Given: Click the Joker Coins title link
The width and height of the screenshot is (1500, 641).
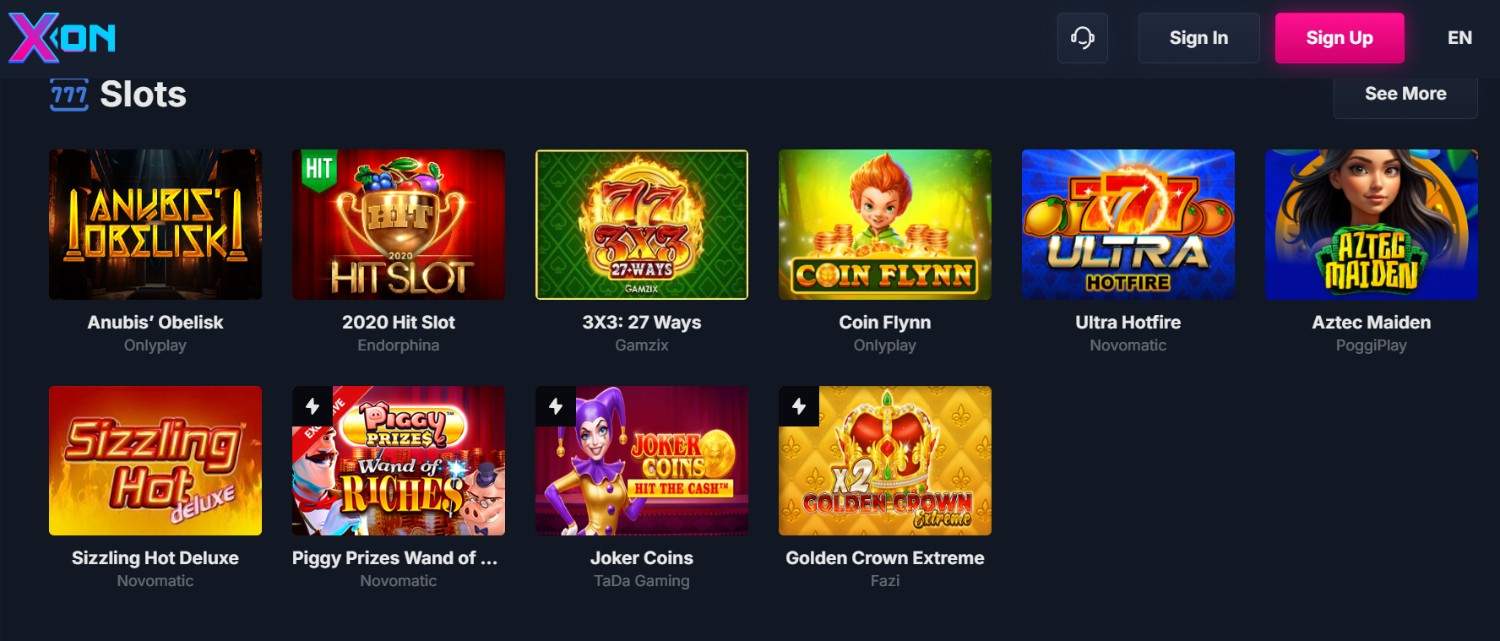Looking at the screenshot, I should pos(641,558).
